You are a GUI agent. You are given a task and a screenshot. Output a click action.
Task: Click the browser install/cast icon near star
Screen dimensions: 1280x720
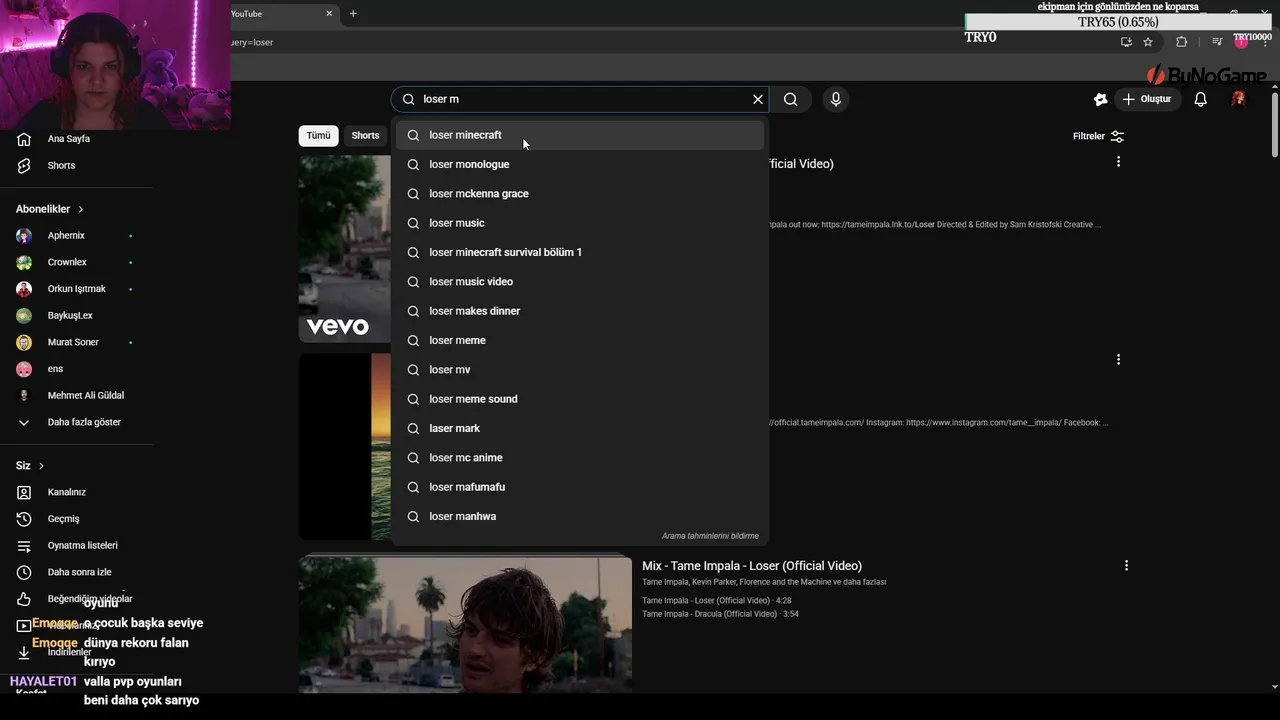pos(1126,42)
